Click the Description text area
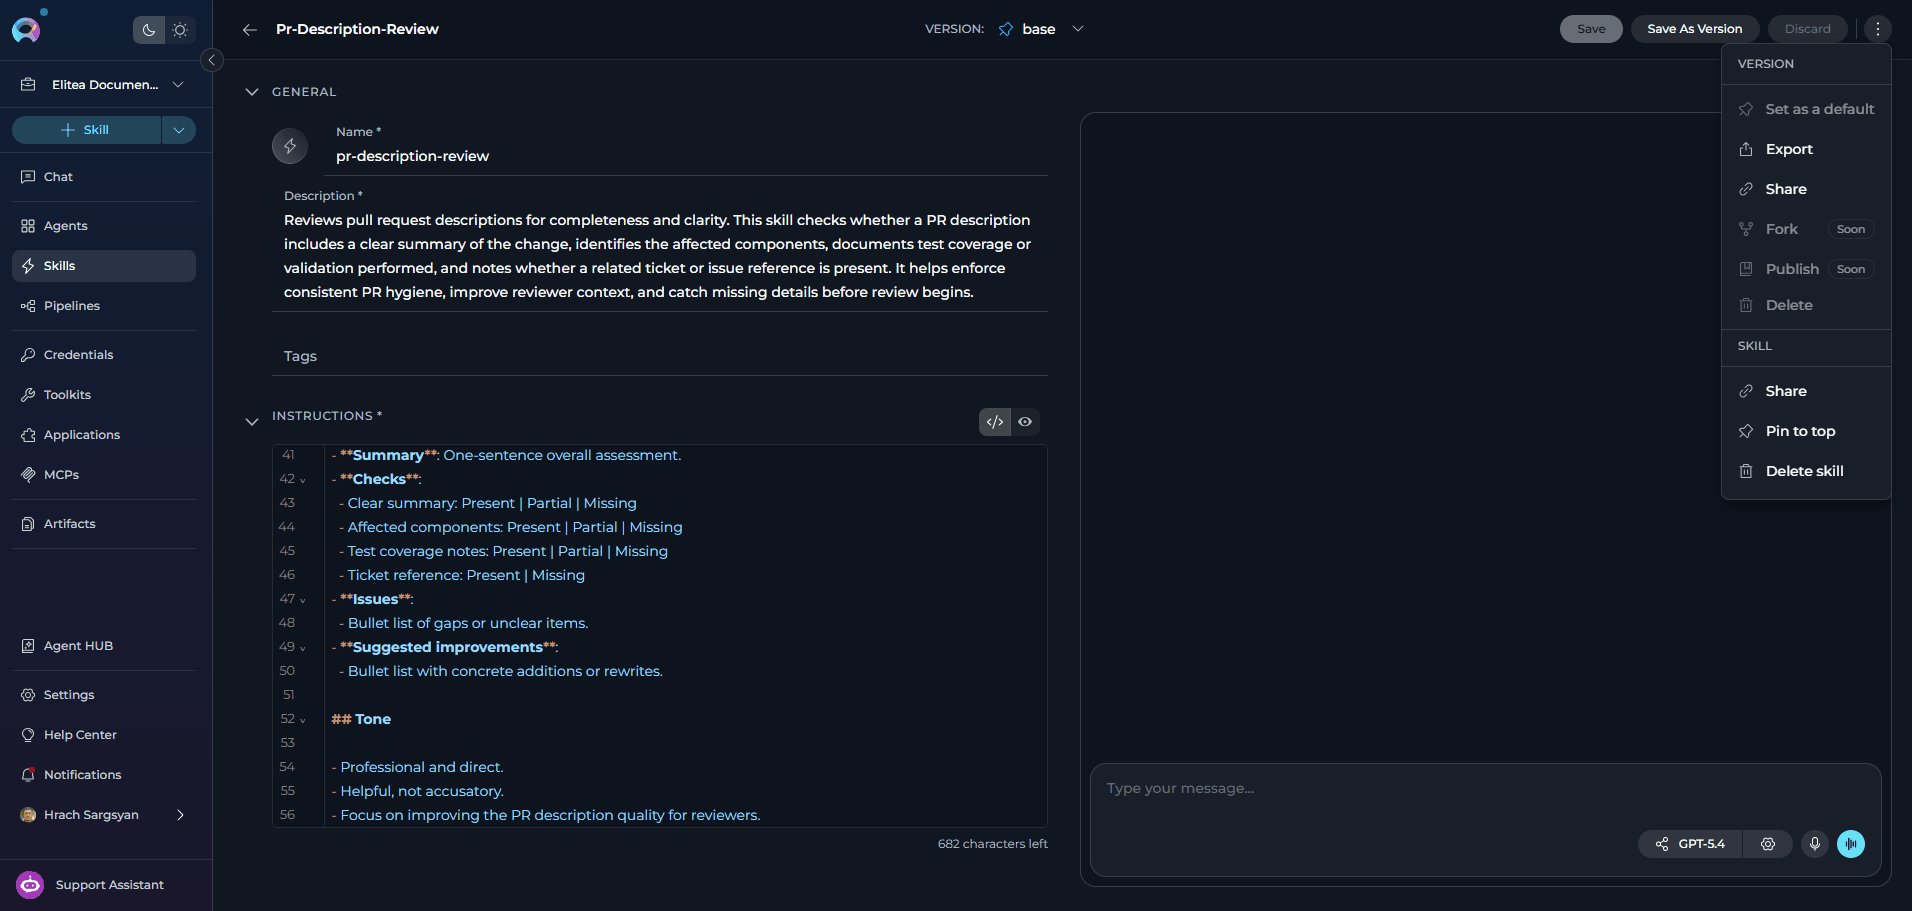The width and height of the screenshot is (1912, 911). tap(660, 256)
